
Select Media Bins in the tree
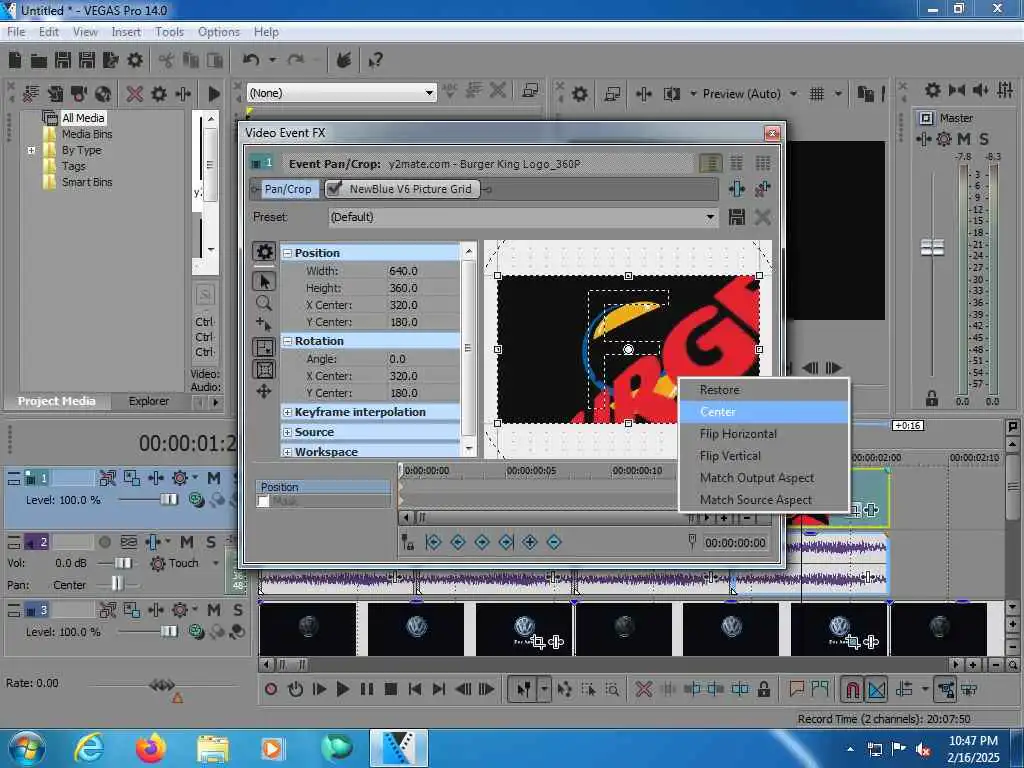[x=87, y=134]
